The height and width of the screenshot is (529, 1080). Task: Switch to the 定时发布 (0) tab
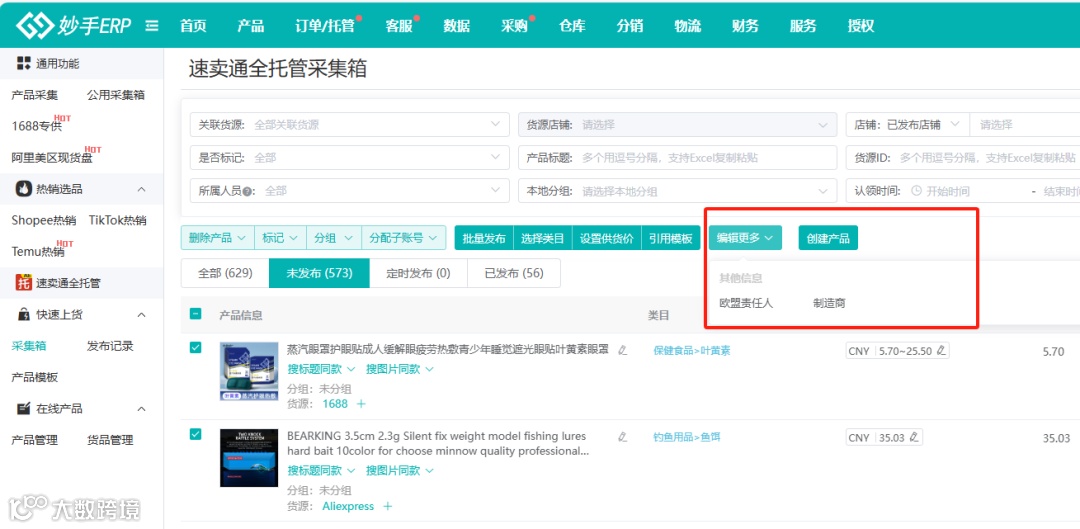click(x=418, y=273)
